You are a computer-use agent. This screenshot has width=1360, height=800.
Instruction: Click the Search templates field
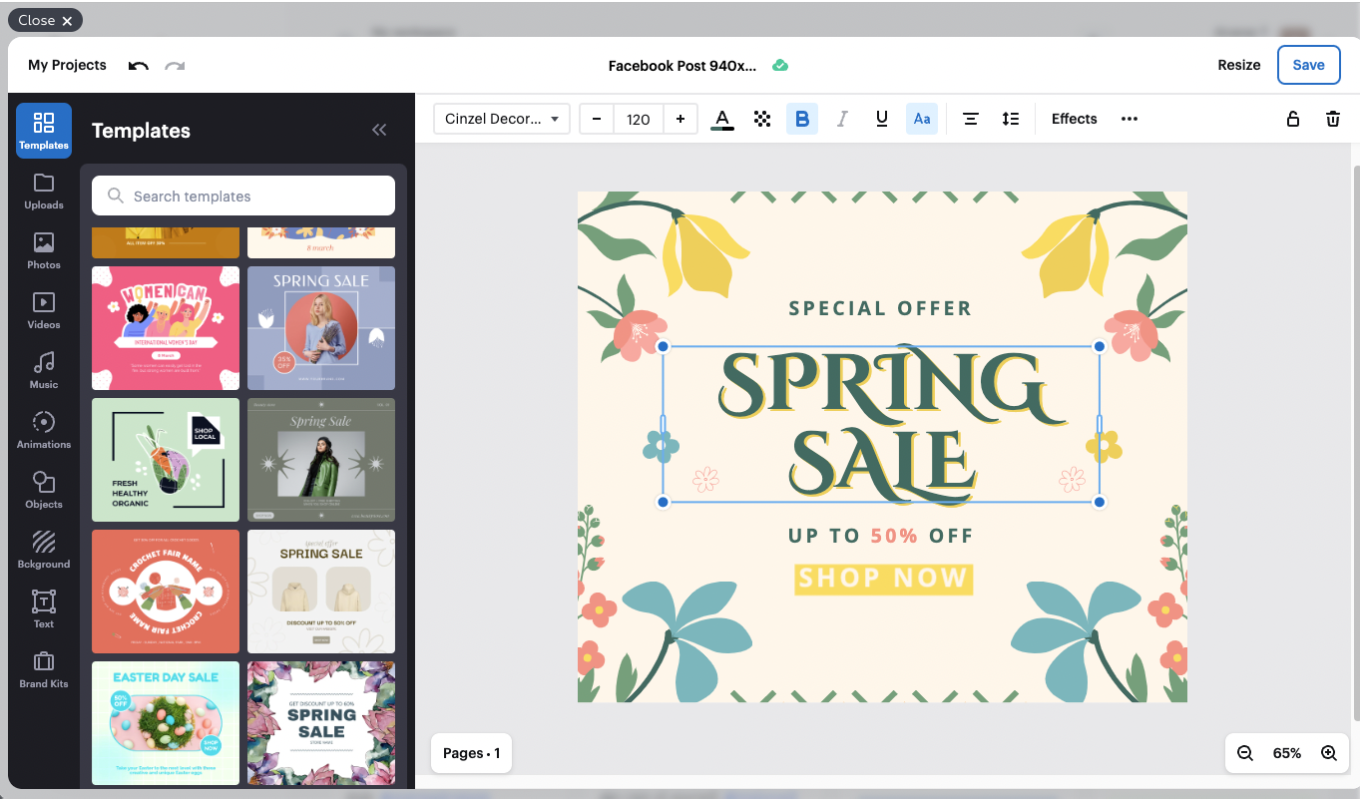pos(243,196)
